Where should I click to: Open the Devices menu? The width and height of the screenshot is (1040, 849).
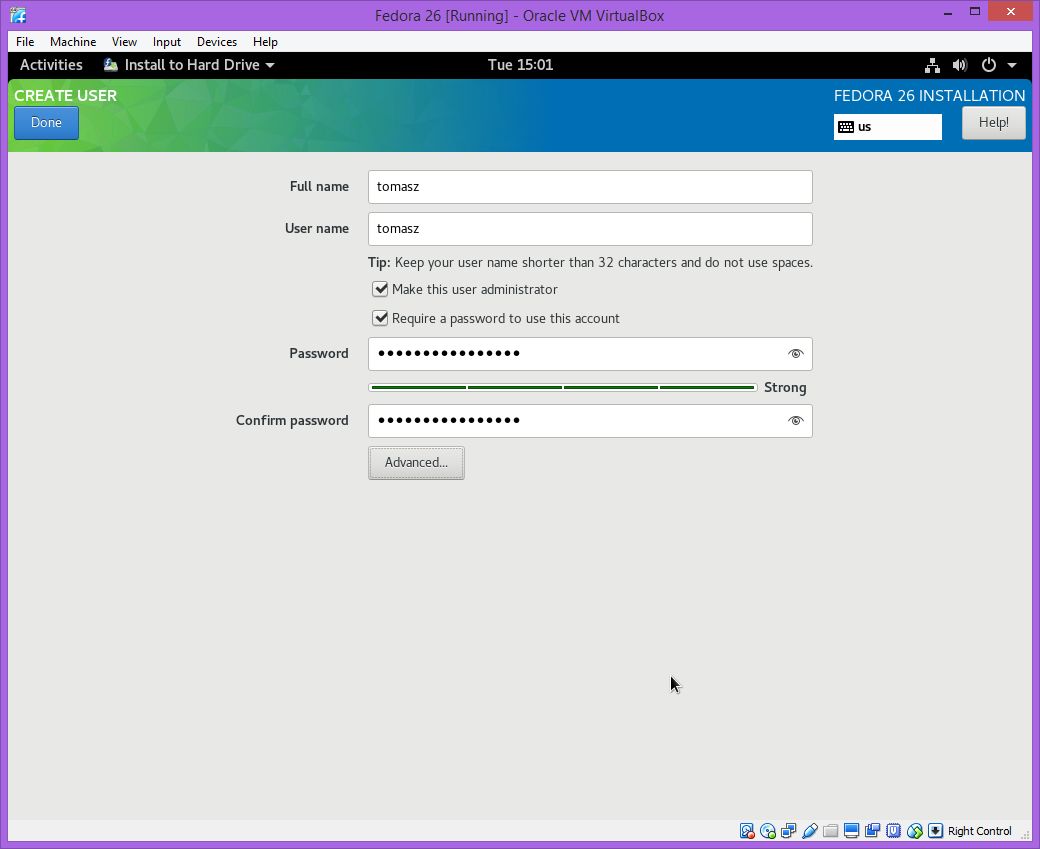point(217,42)
